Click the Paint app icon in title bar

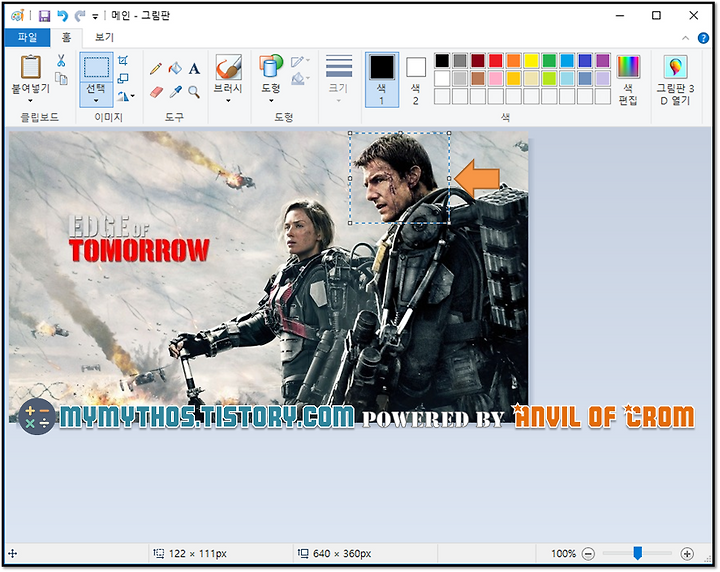(x=17, y=16)
